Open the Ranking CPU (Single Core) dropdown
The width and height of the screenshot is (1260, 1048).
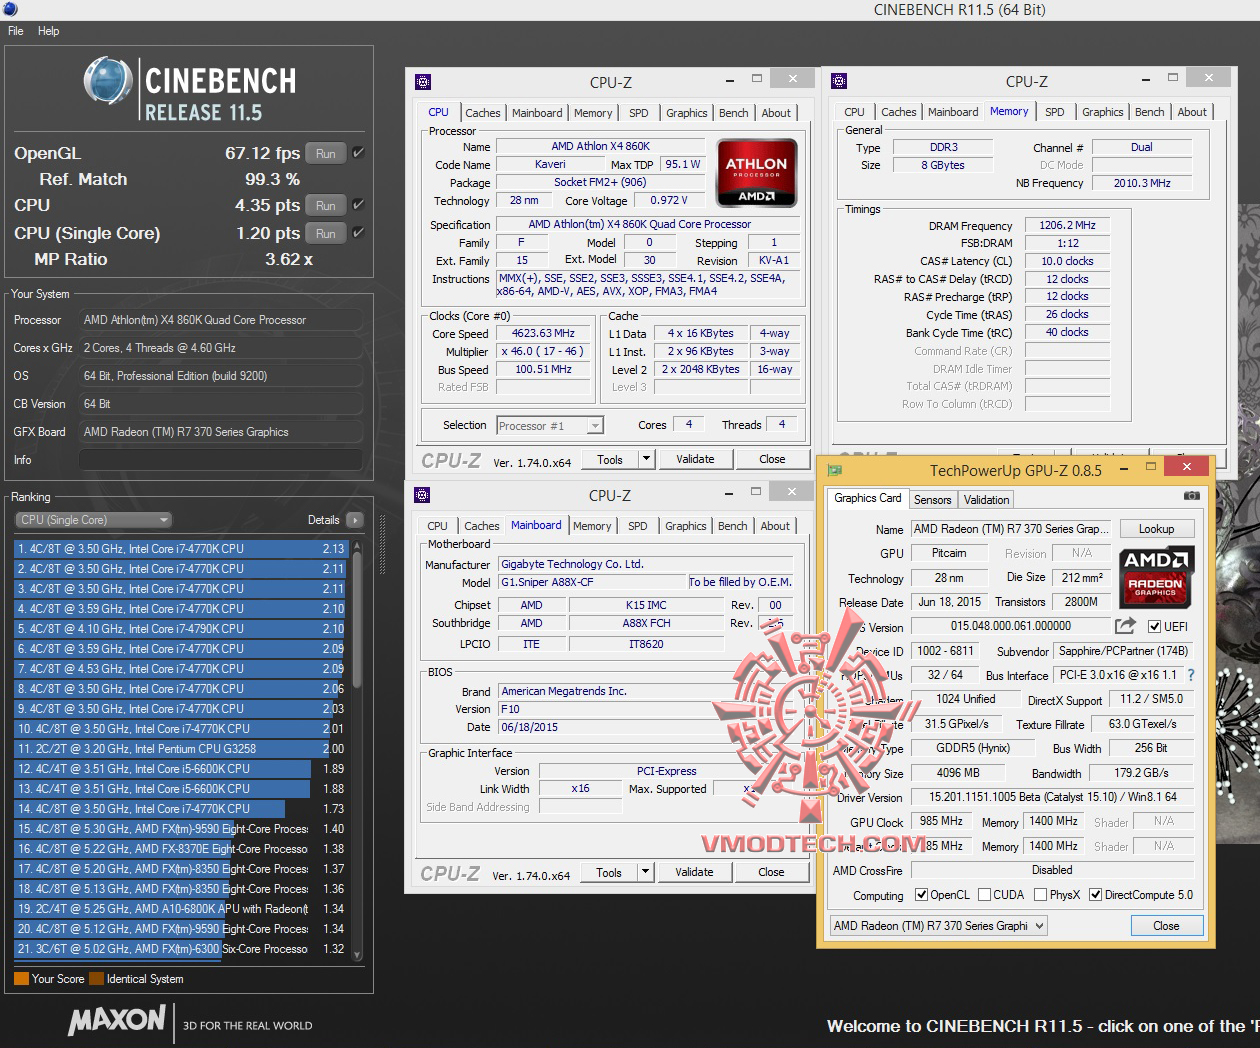[94, 520]
